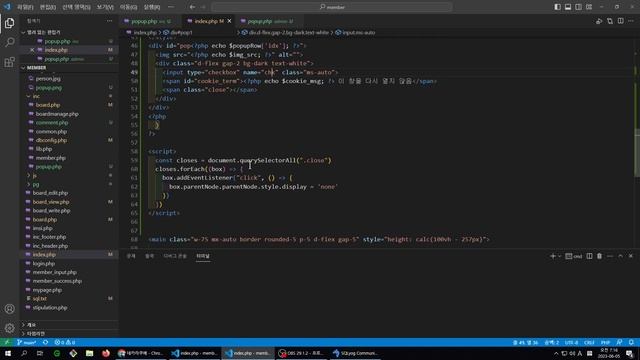Viewport: 640px width, 360px height.
Task: Open Explorer panel more actions ellipsis
Action: coord(109,21)
